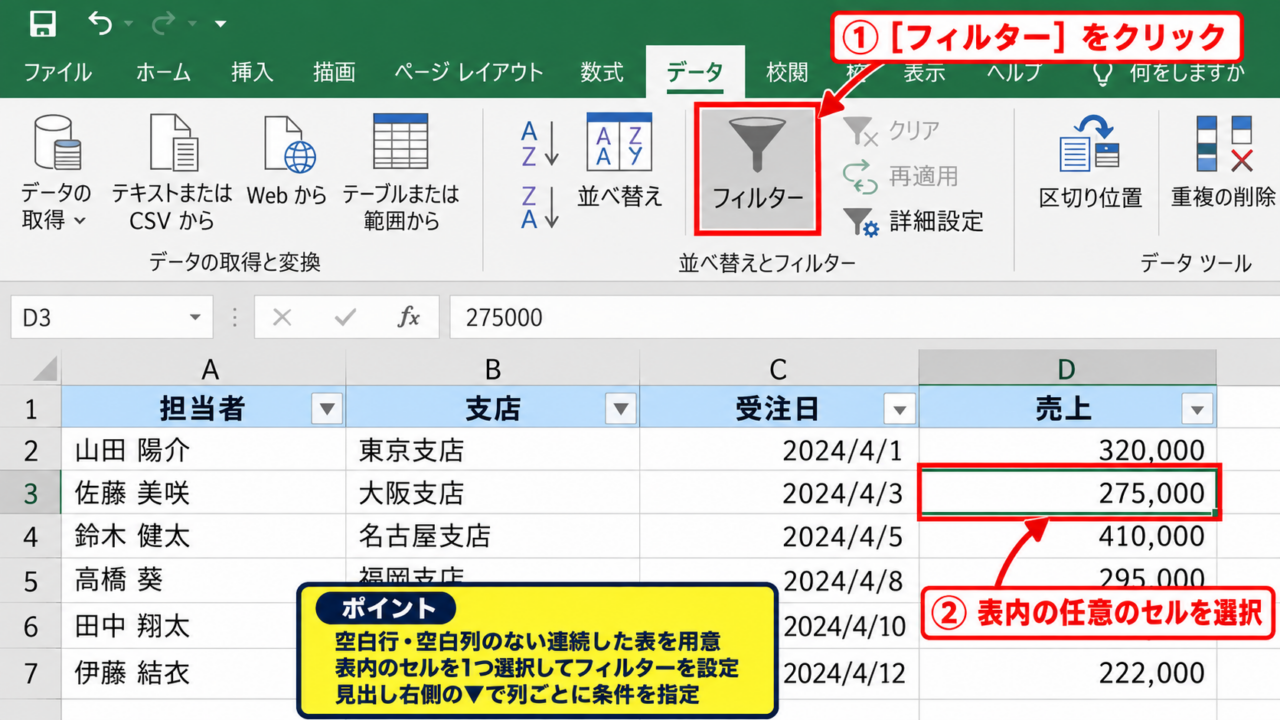The image size is (1280, 720).
Task: Import from テキストまたは CSV から
Action: point(171,172)
